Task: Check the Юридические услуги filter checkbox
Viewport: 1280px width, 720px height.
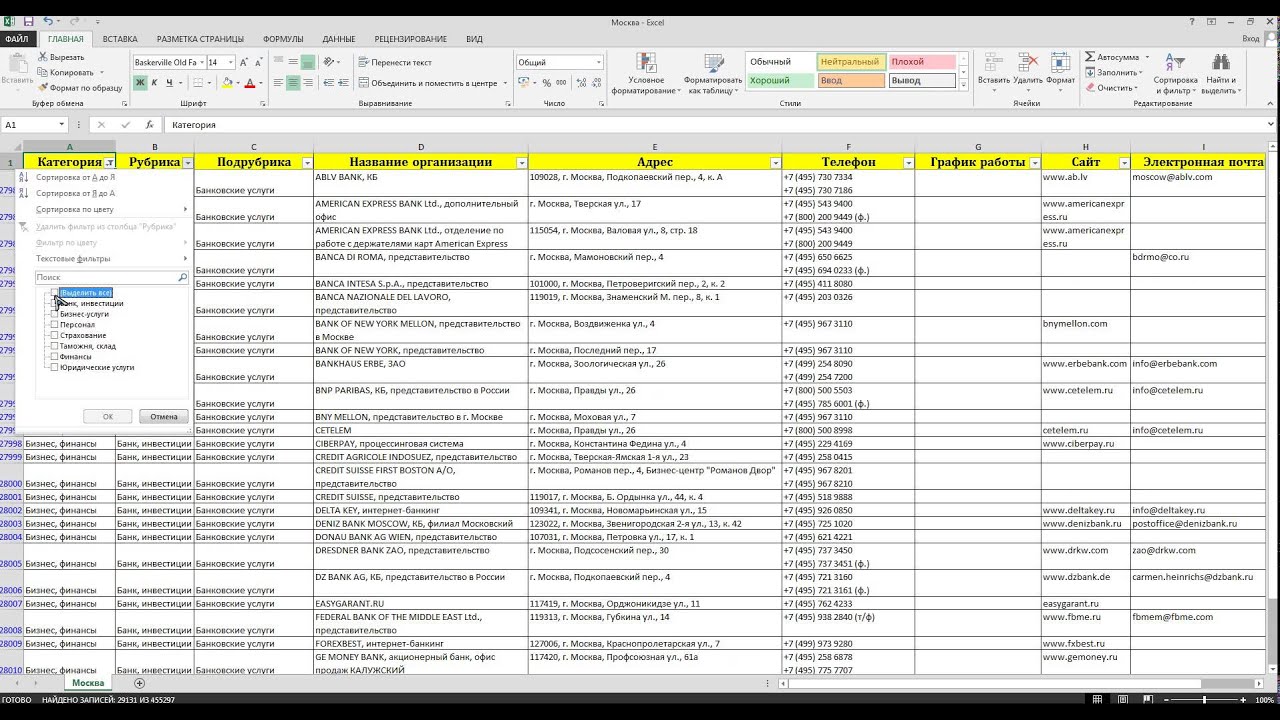Action: coord(55,367)
